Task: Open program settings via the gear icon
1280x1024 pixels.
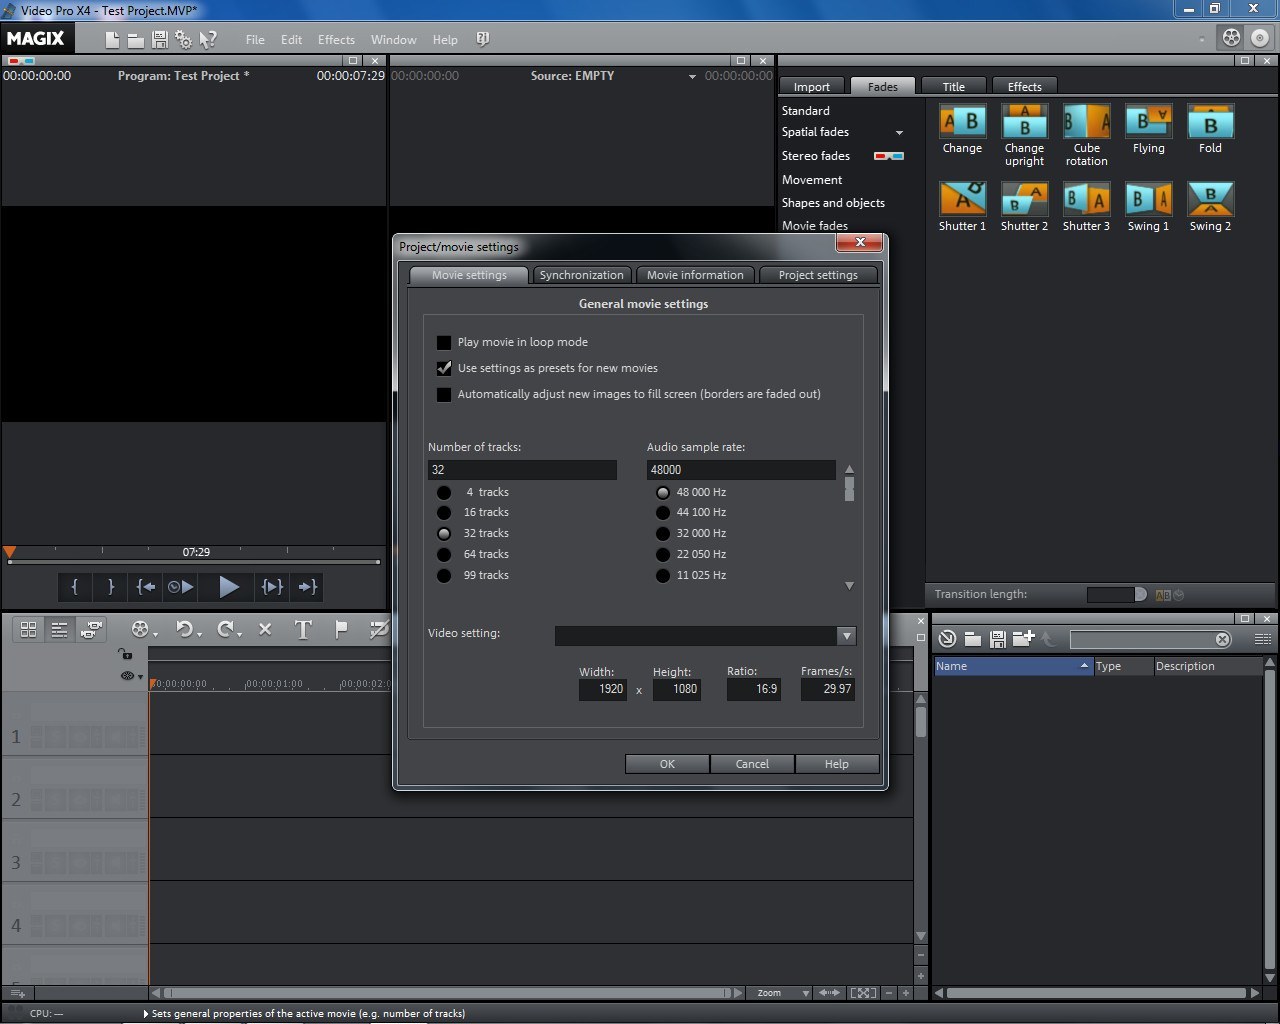Action: pos(184,40)
